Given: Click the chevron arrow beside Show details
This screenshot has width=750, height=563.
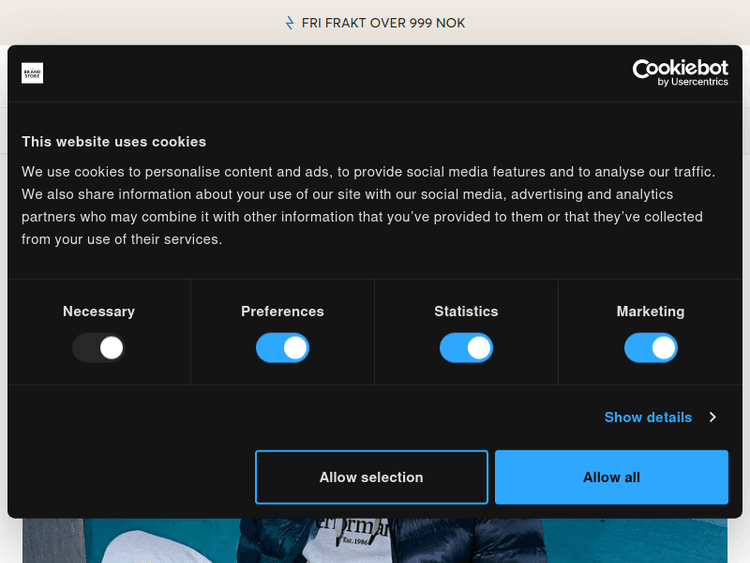Looking at the screenshot, I should pos(712,417).
